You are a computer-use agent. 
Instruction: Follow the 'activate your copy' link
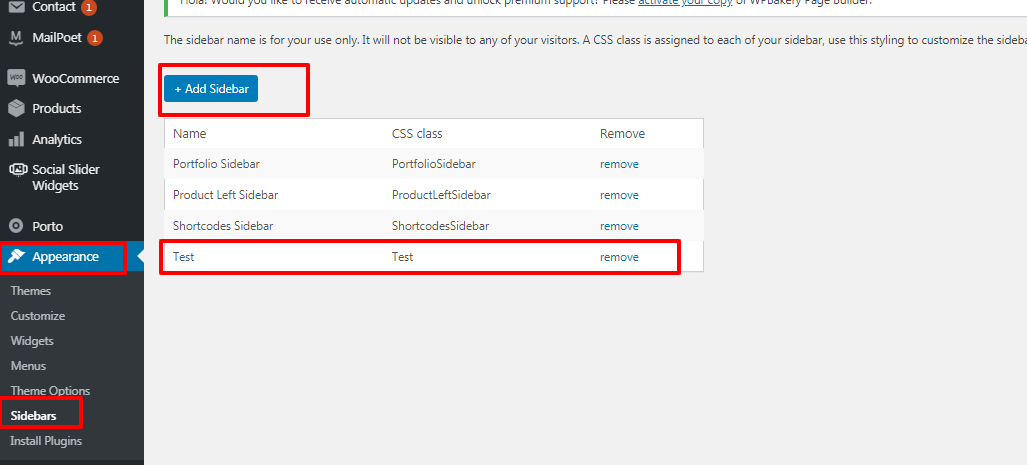tap(685, 3)
